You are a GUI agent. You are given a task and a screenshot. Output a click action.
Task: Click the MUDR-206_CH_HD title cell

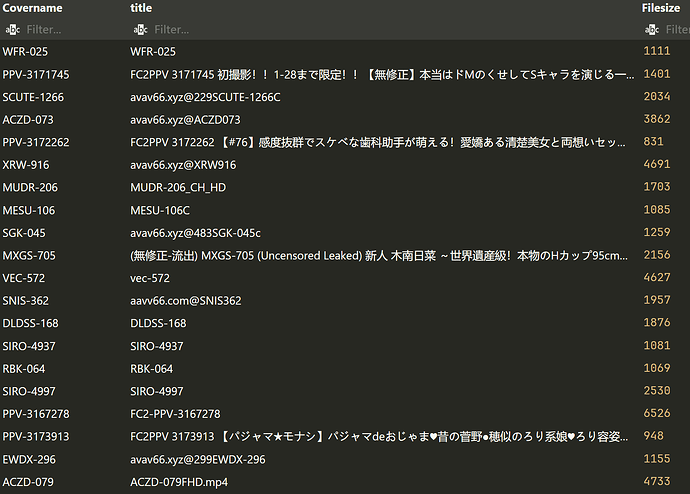coord(178,187)
